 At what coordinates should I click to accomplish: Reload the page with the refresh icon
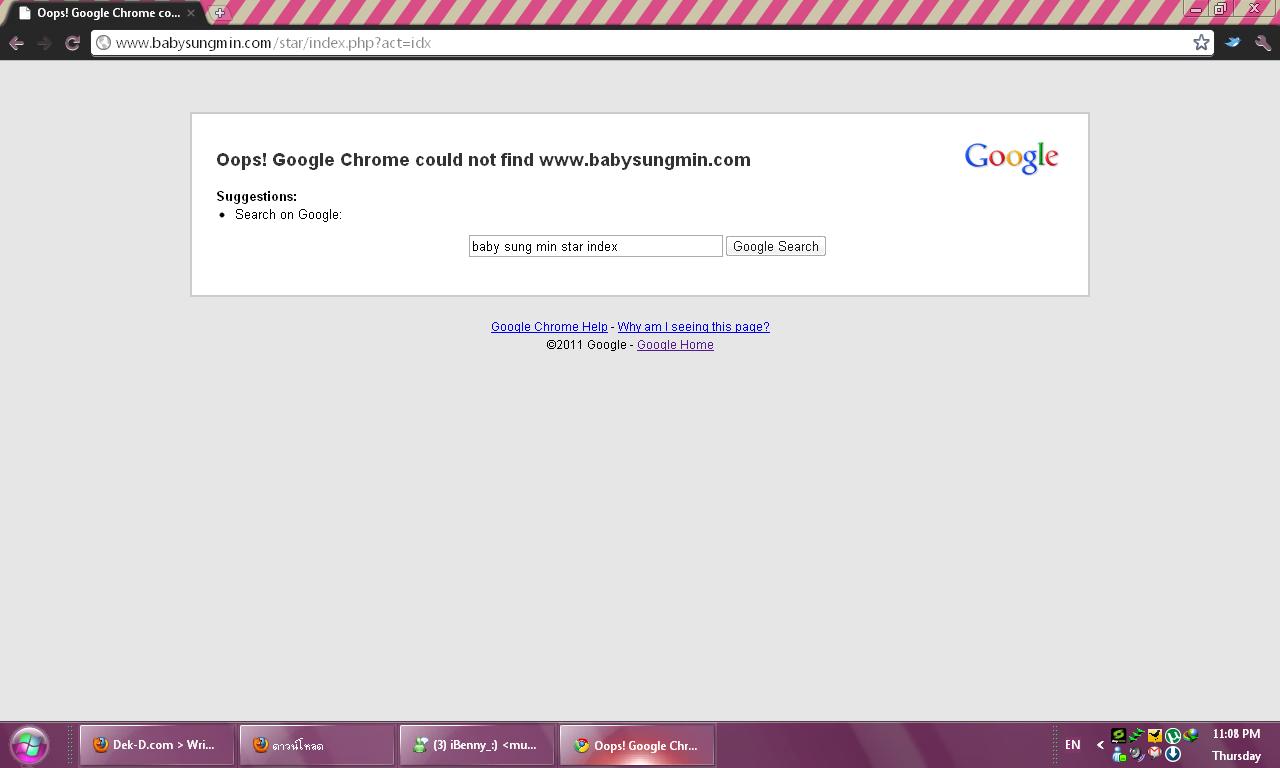point(72,43)
